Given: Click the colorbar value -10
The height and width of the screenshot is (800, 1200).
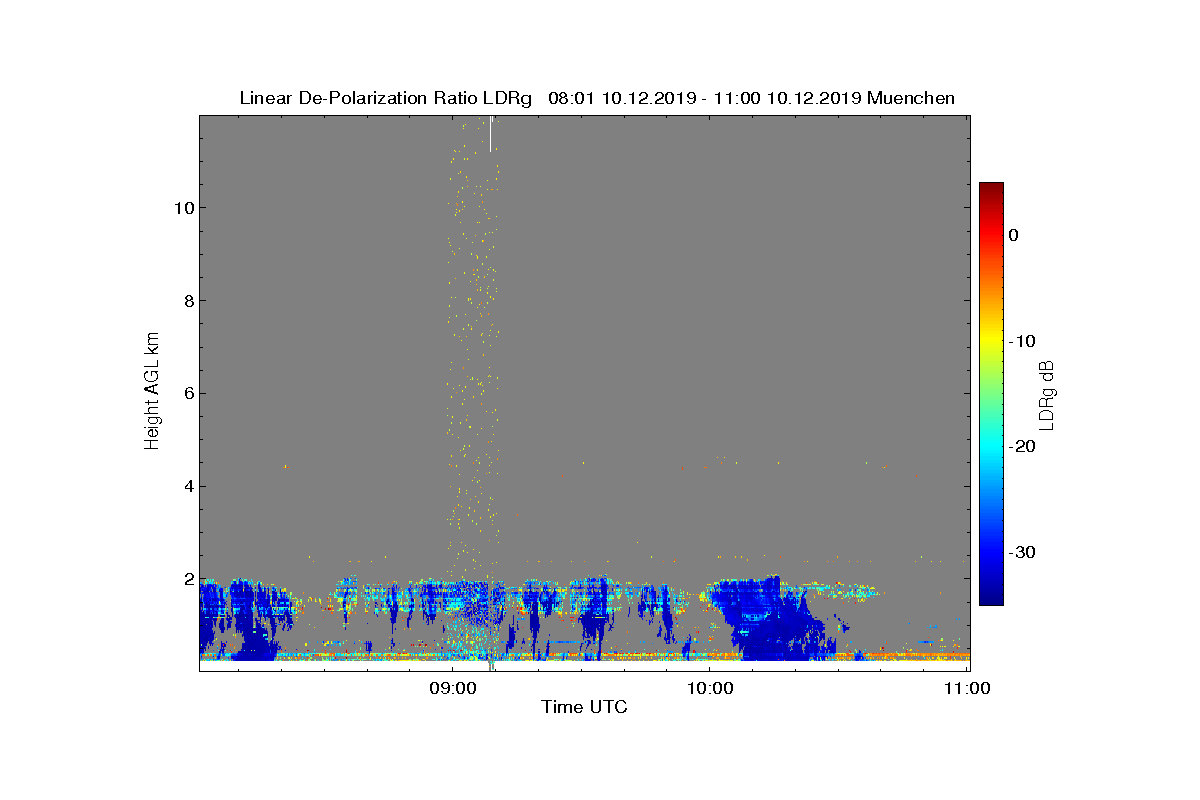Looking at the screenshot, I should [1022, 341].
